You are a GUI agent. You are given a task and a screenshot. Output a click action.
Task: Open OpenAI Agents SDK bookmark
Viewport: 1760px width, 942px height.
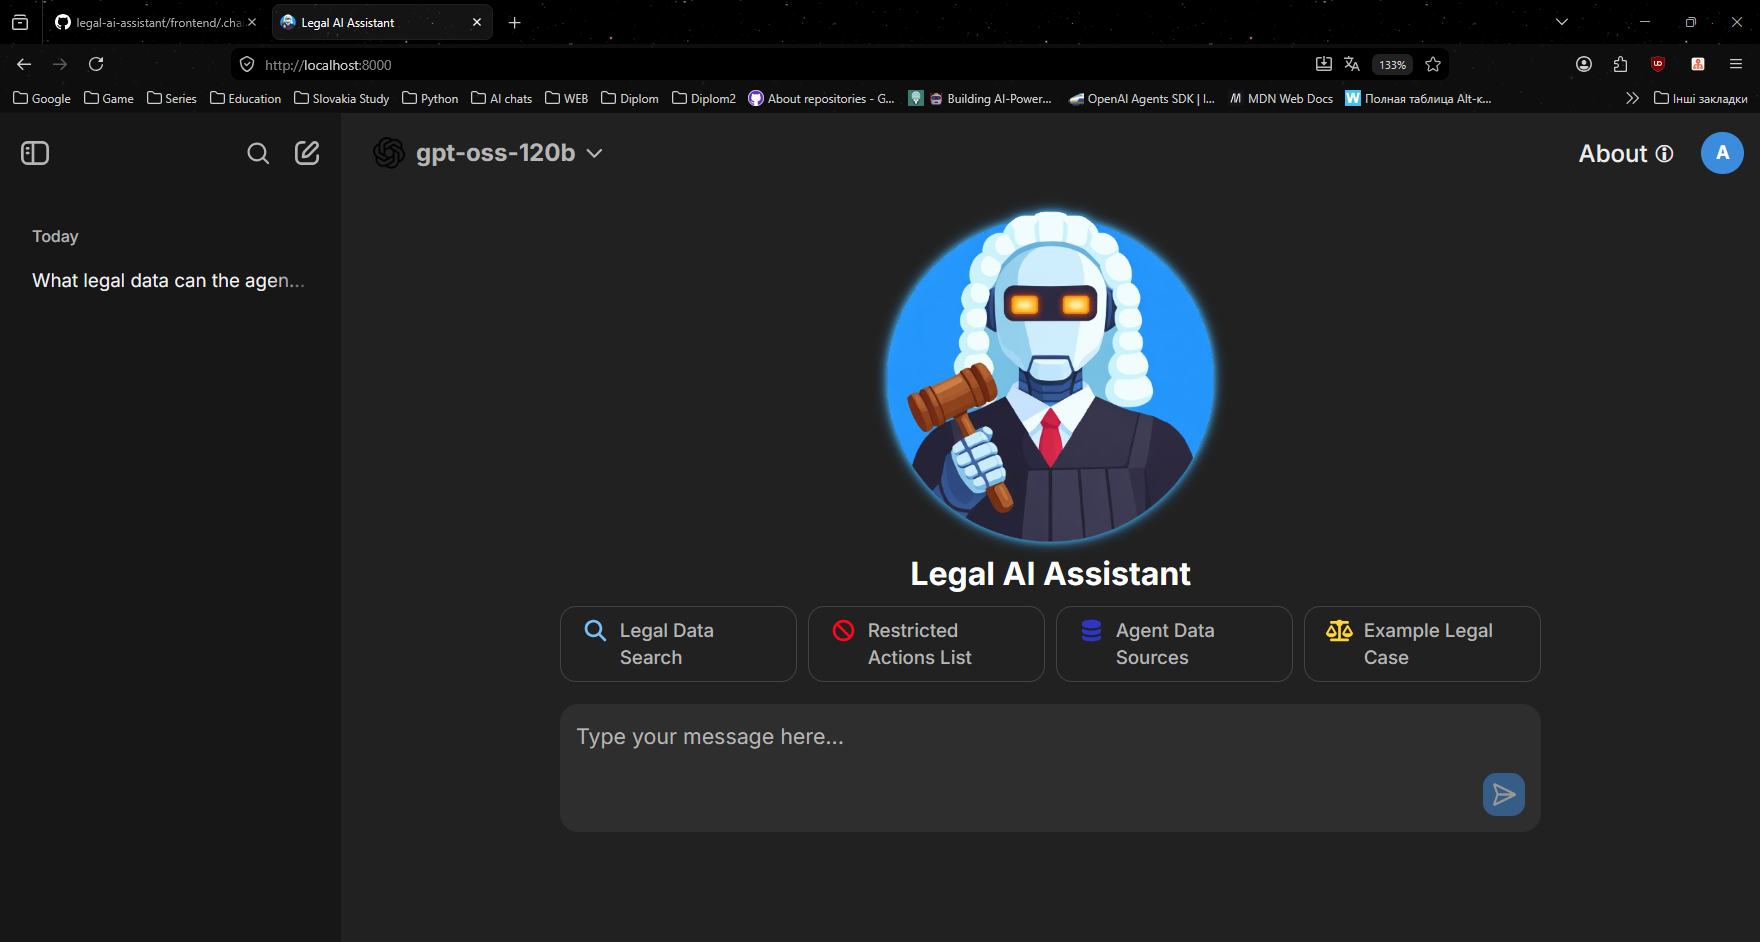(x=1142, y=98)
